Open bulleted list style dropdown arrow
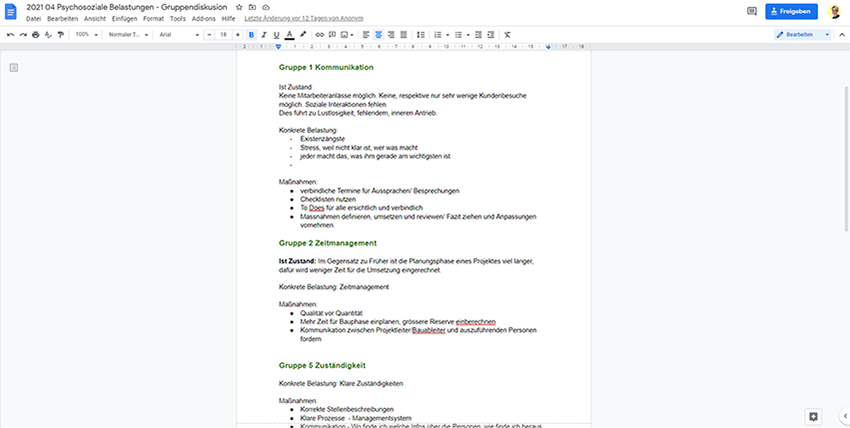 [468, 35]
